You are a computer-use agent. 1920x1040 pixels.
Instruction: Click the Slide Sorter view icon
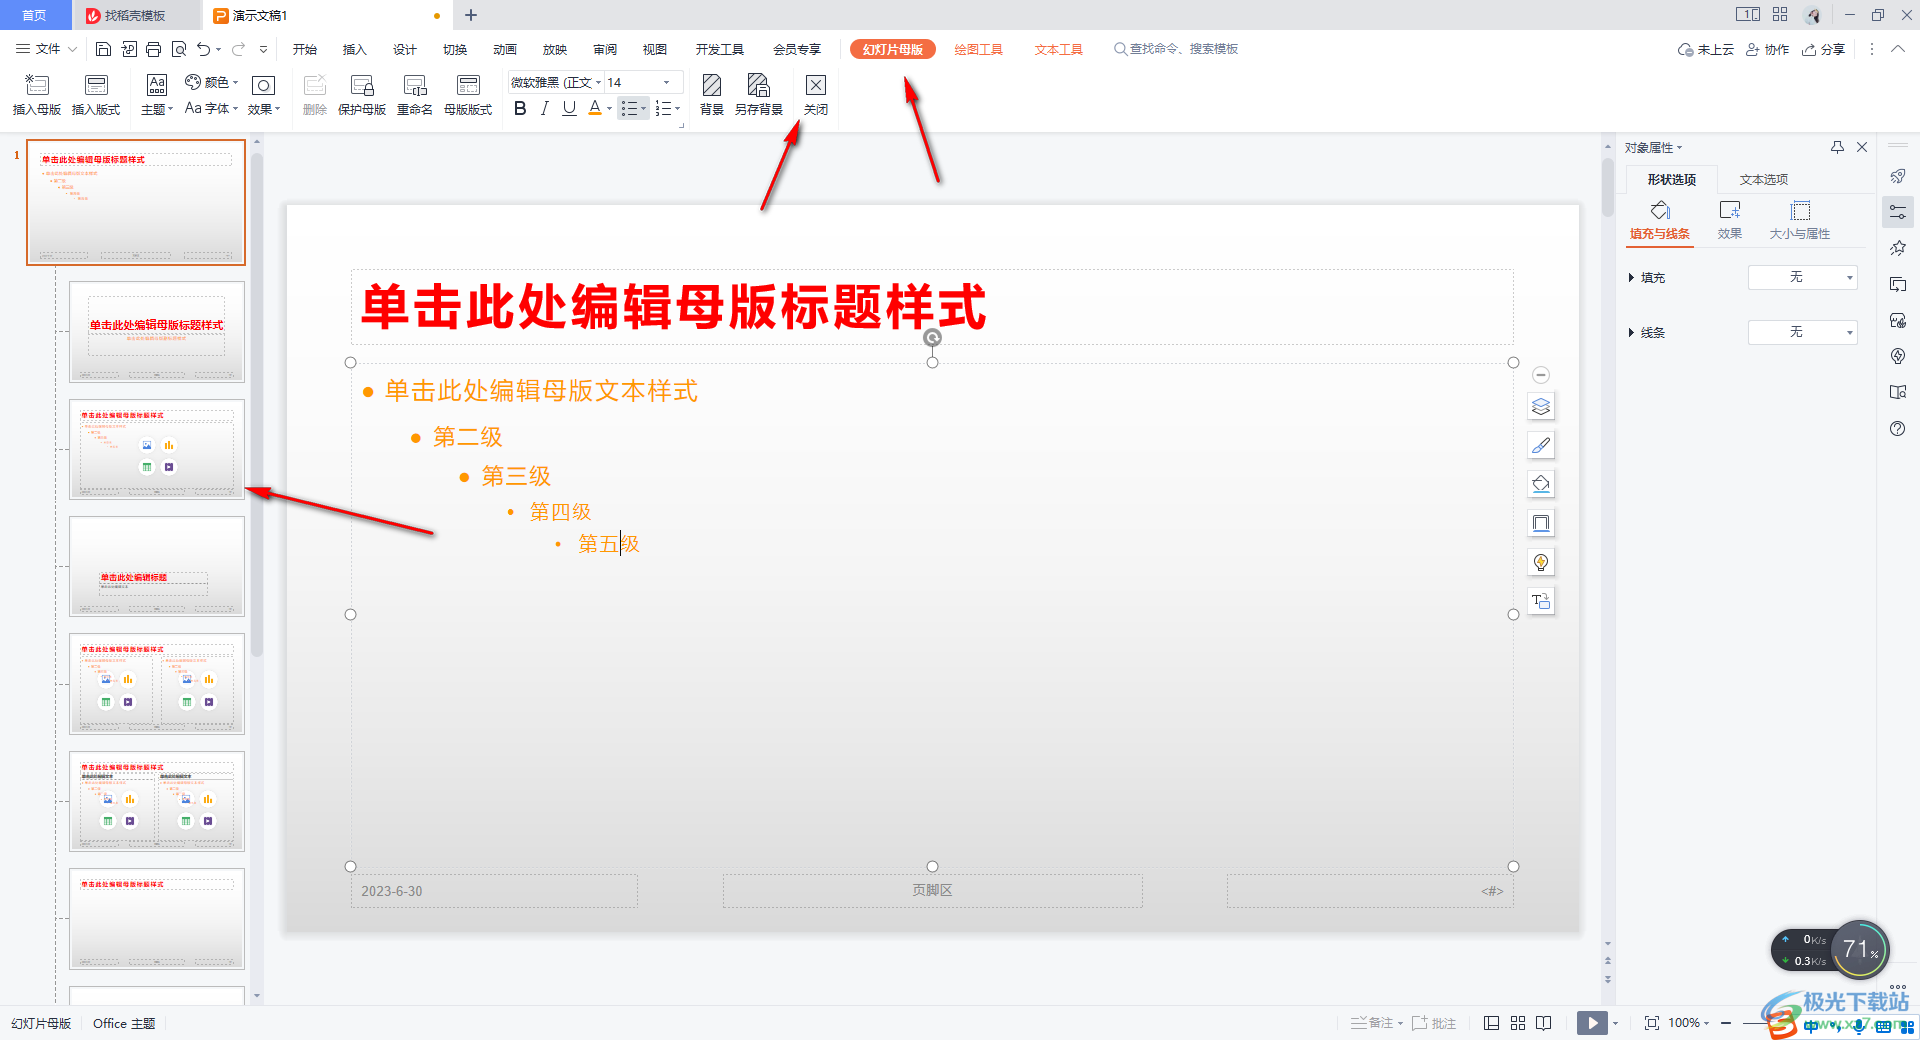1518,1023
